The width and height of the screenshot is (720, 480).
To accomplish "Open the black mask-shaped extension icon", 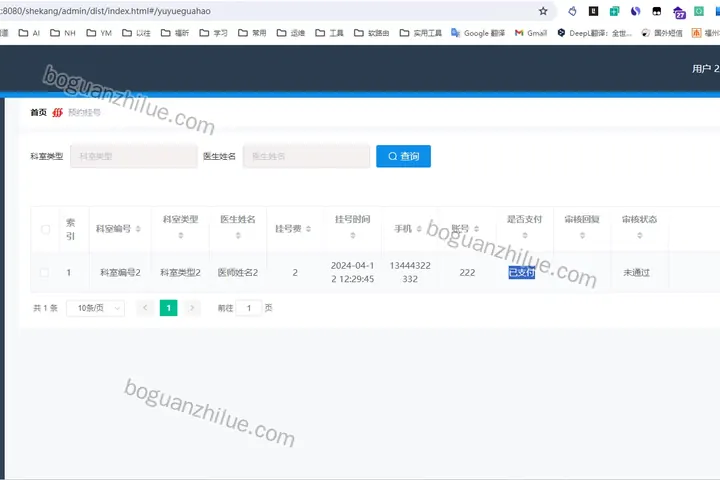I will click(657, 11).
